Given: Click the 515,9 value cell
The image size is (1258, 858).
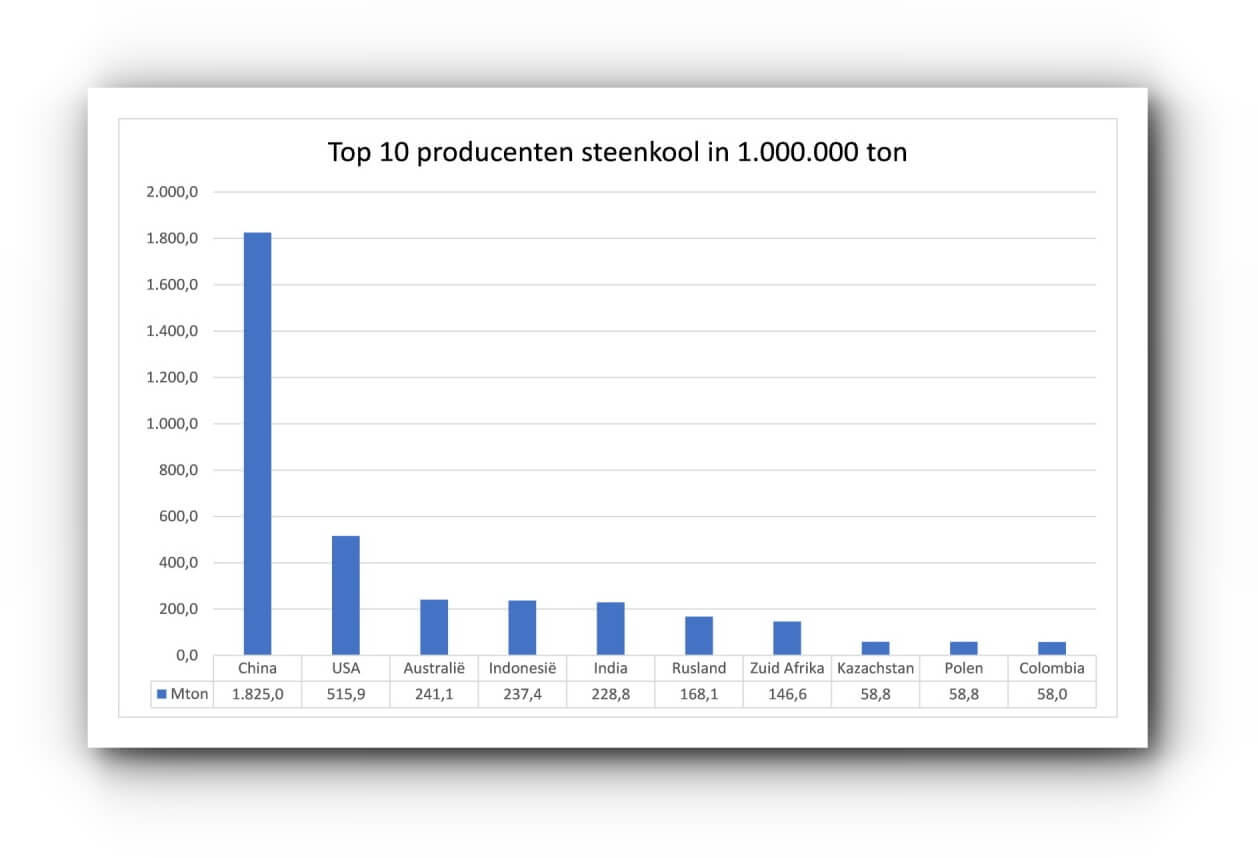Looking at the screenshot, I should click(345, 692).
